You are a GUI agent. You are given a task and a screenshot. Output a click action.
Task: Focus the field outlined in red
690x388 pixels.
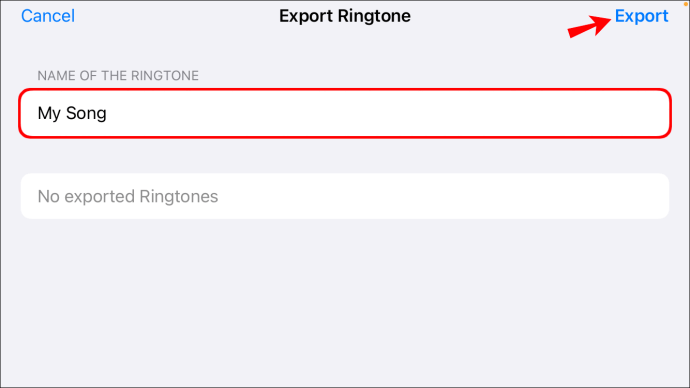tap(345, 113)
